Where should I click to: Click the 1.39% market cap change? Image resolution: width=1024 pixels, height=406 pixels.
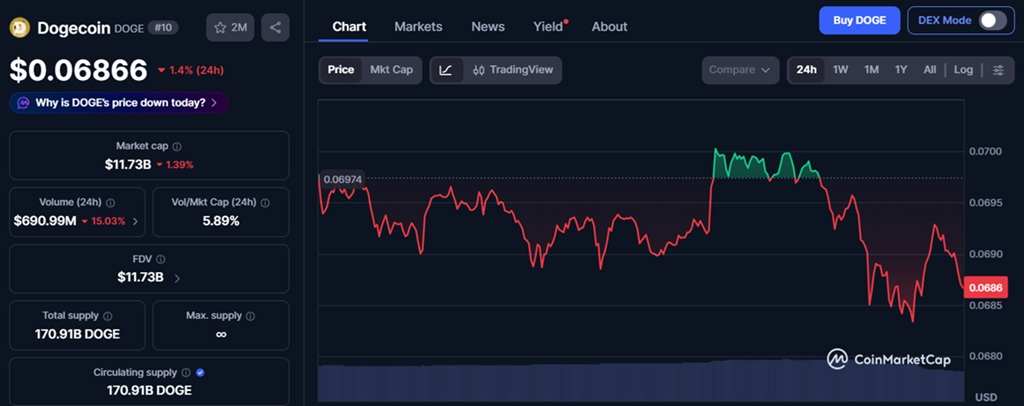(x=180, y=164)
